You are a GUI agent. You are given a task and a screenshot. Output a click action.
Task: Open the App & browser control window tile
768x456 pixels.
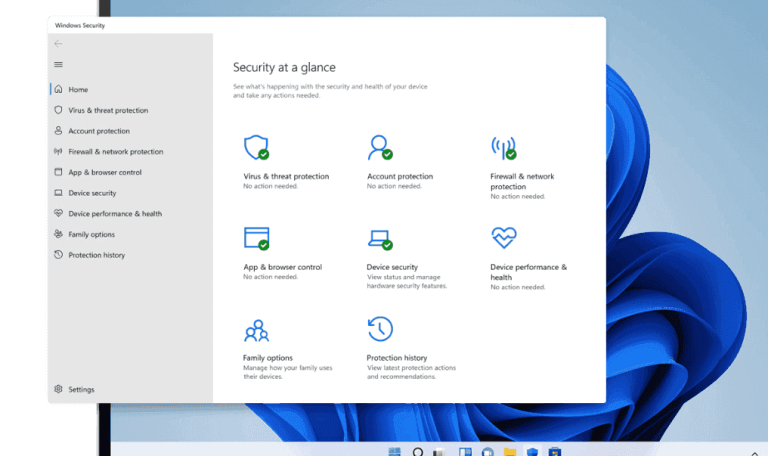(x=283, y=253)
